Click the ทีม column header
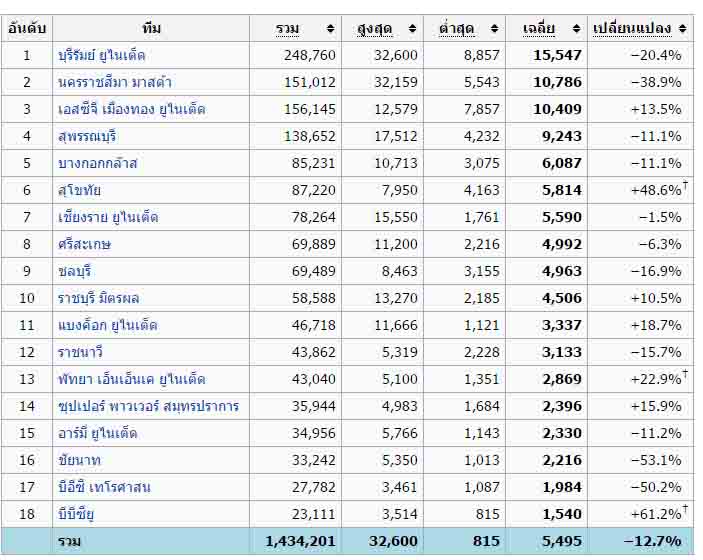The width and height of the screenshot is (703, 560). pos(152,29)
